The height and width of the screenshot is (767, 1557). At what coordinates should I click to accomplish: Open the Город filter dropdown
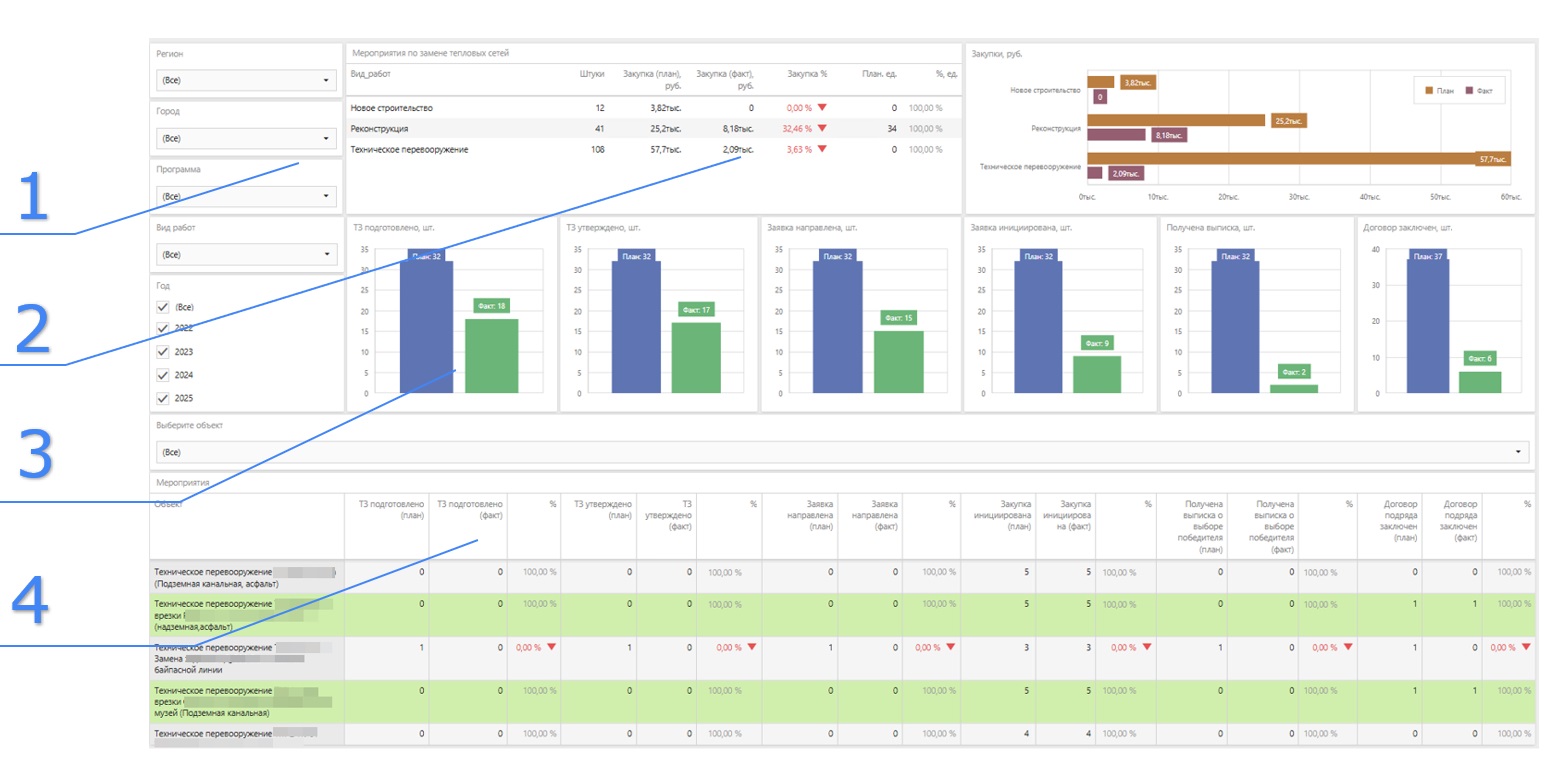point(246,139)
